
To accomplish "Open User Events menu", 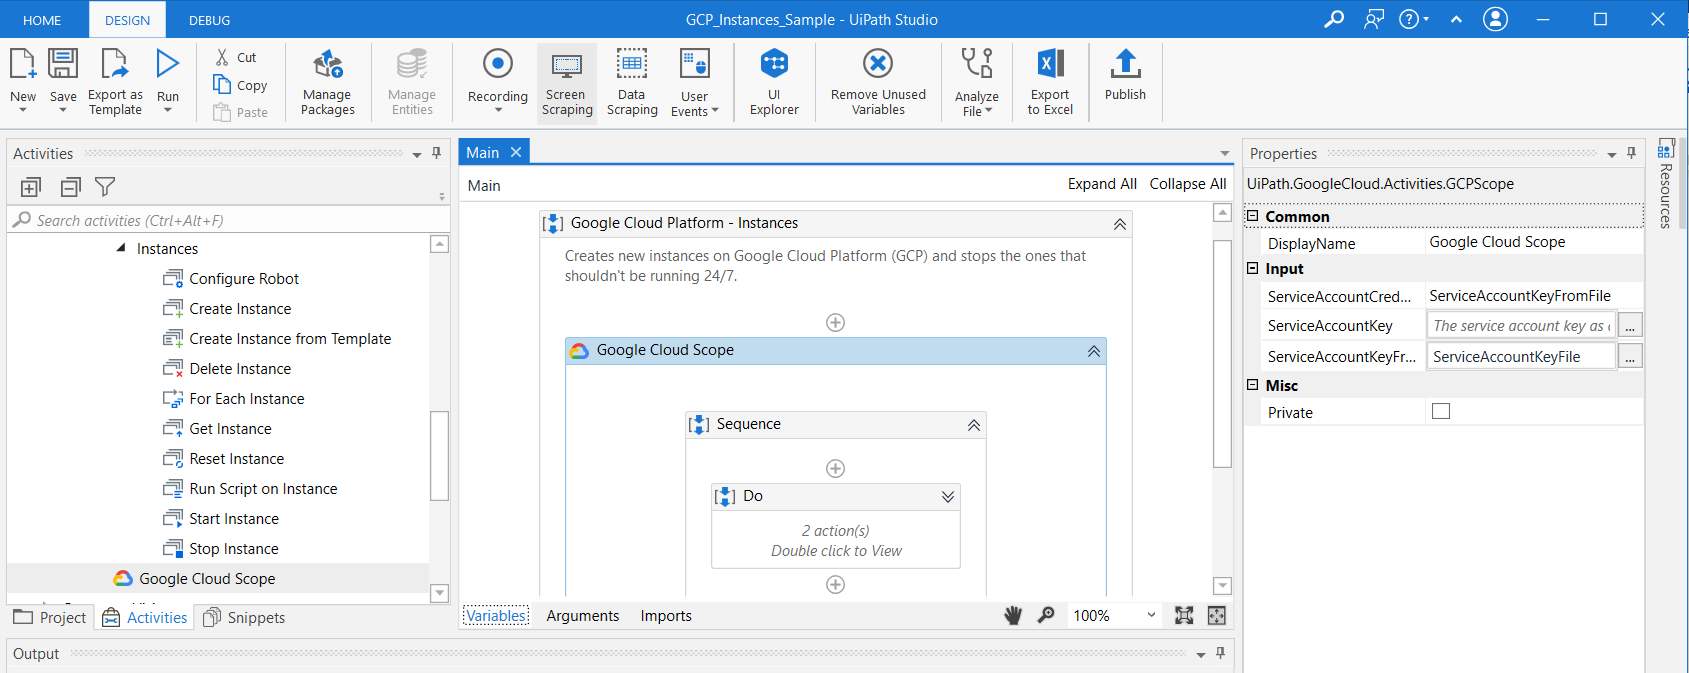I will pos(694,82).
